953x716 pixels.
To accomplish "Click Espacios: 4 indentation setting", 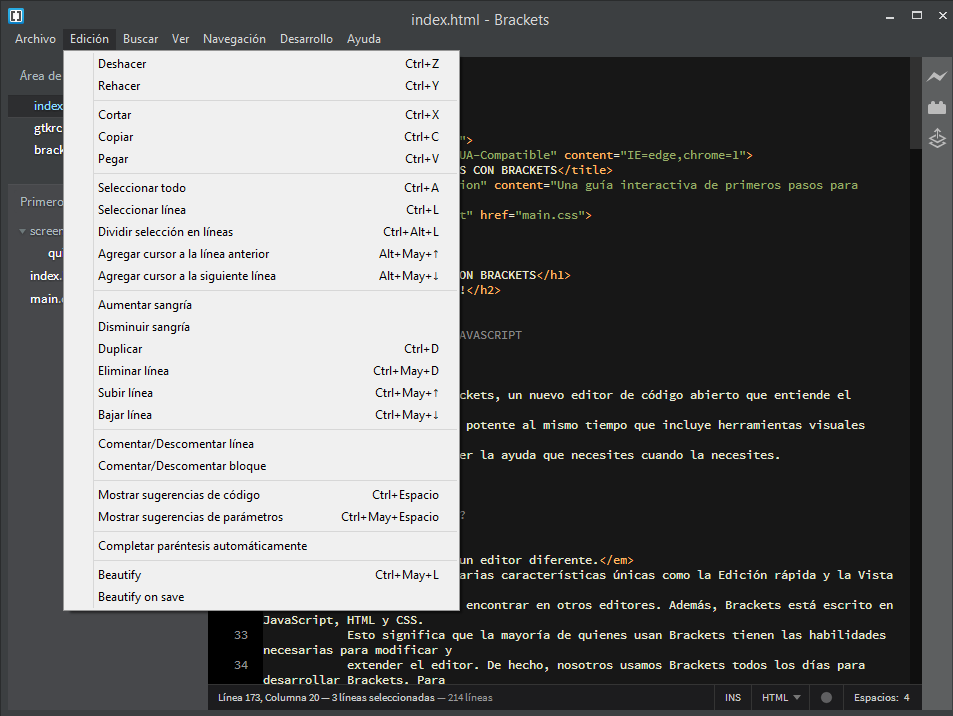I will click(881, 697).
